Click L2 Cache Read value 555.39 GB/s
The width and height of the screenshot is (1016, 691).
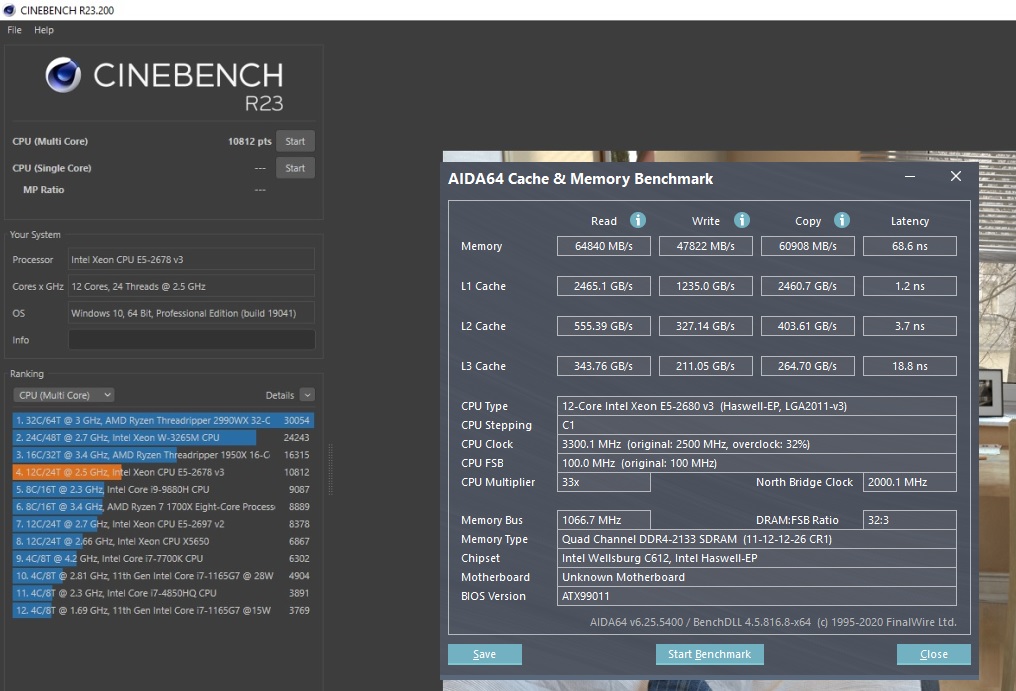click(x=604, y=326)
